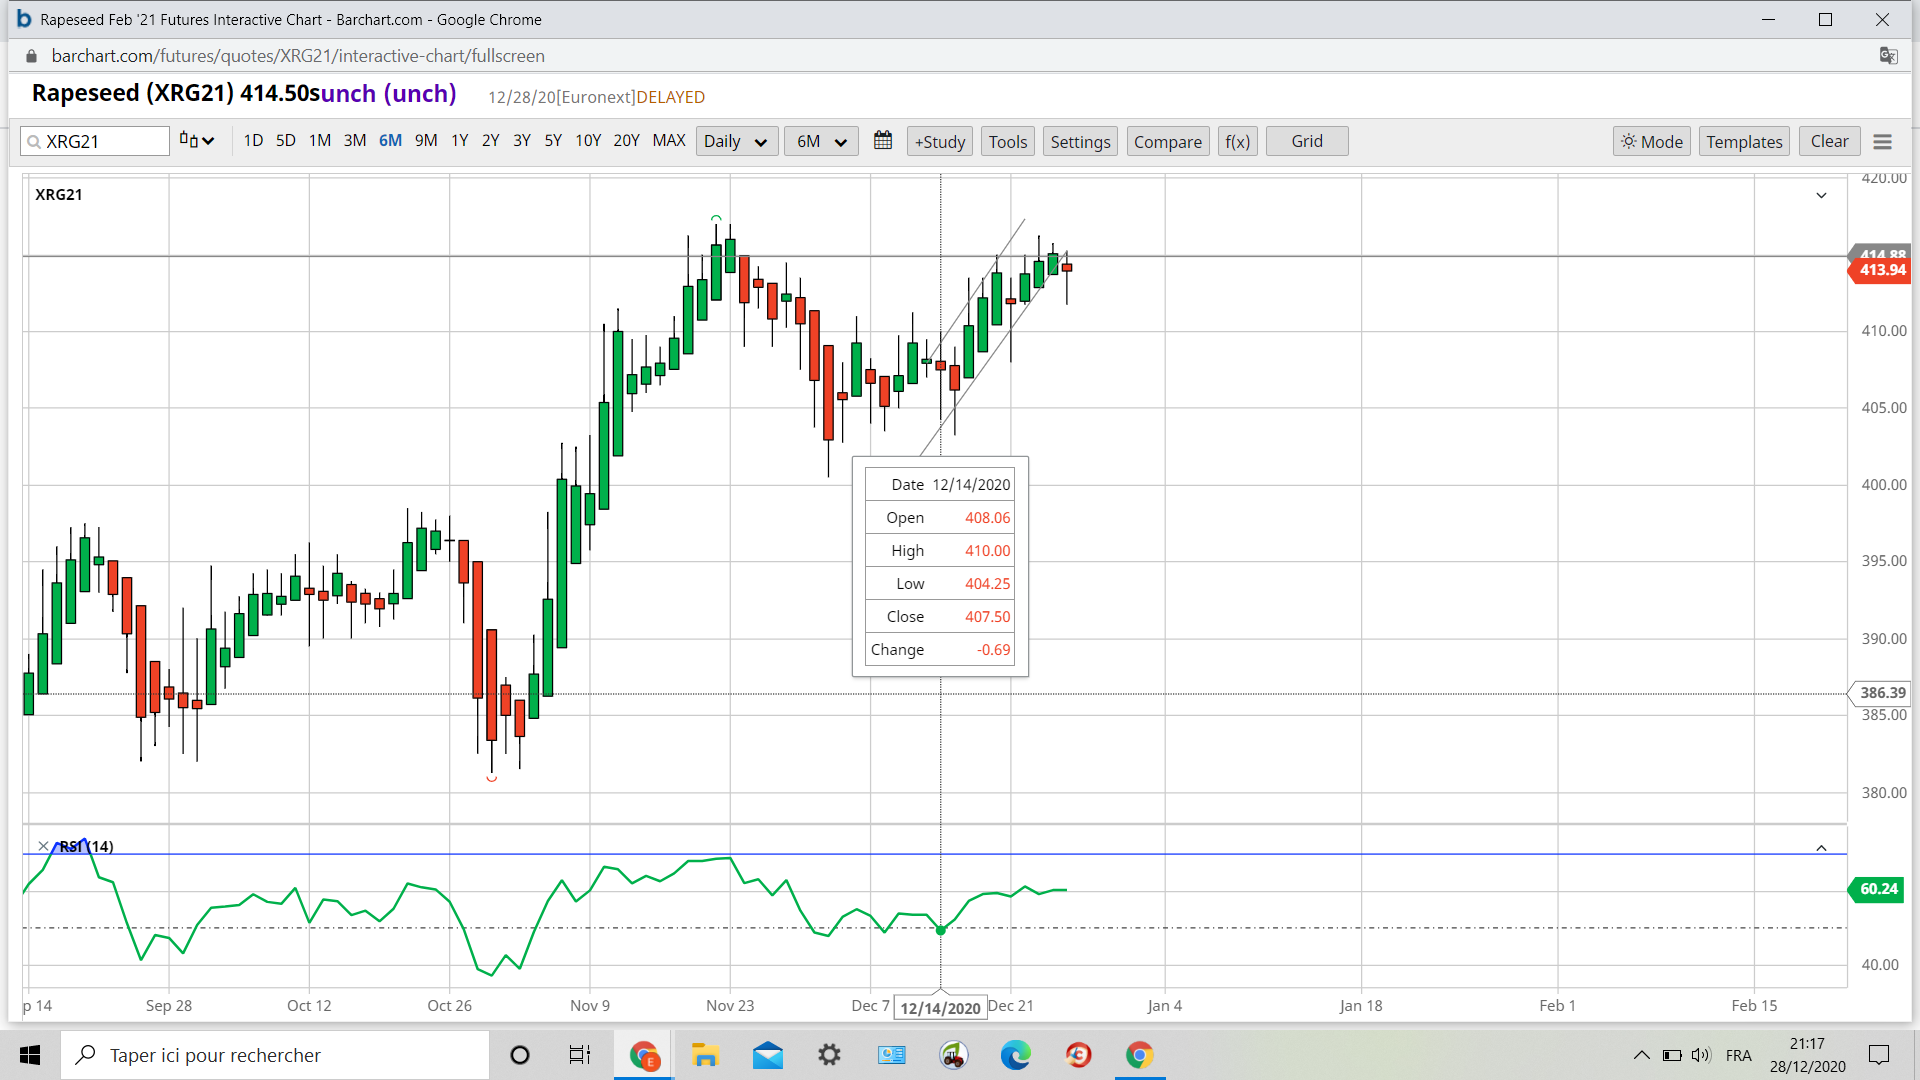Collapse the XRG21 price pane chevron
Viewport: 1920px width, 1080px height.
[1821, 195]
